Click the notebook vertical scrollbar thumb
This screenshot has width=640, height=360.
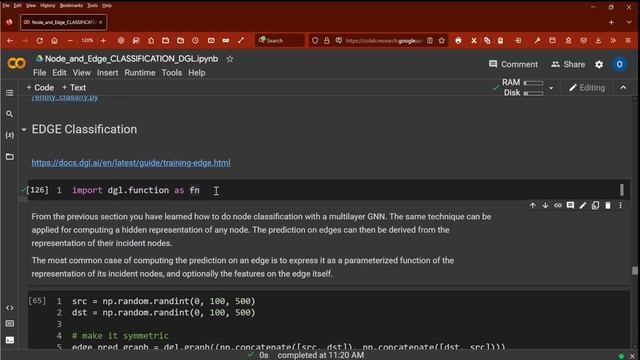pos(635,271)
